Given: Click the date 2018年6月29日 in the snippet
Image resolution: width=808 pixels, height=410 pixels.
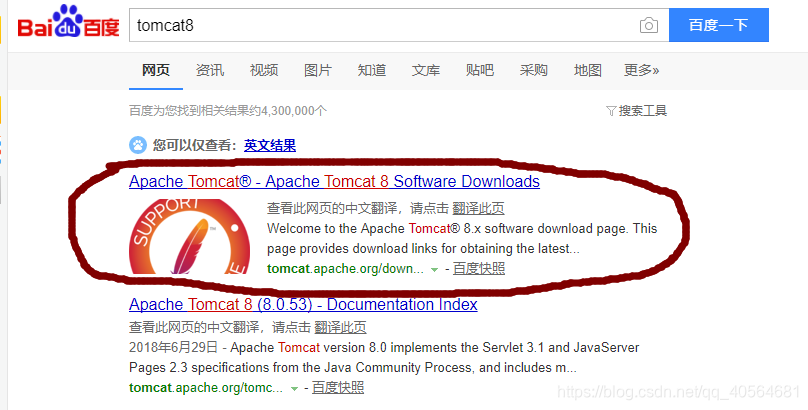Looking at the screenshot, I should tap(174, 348).
